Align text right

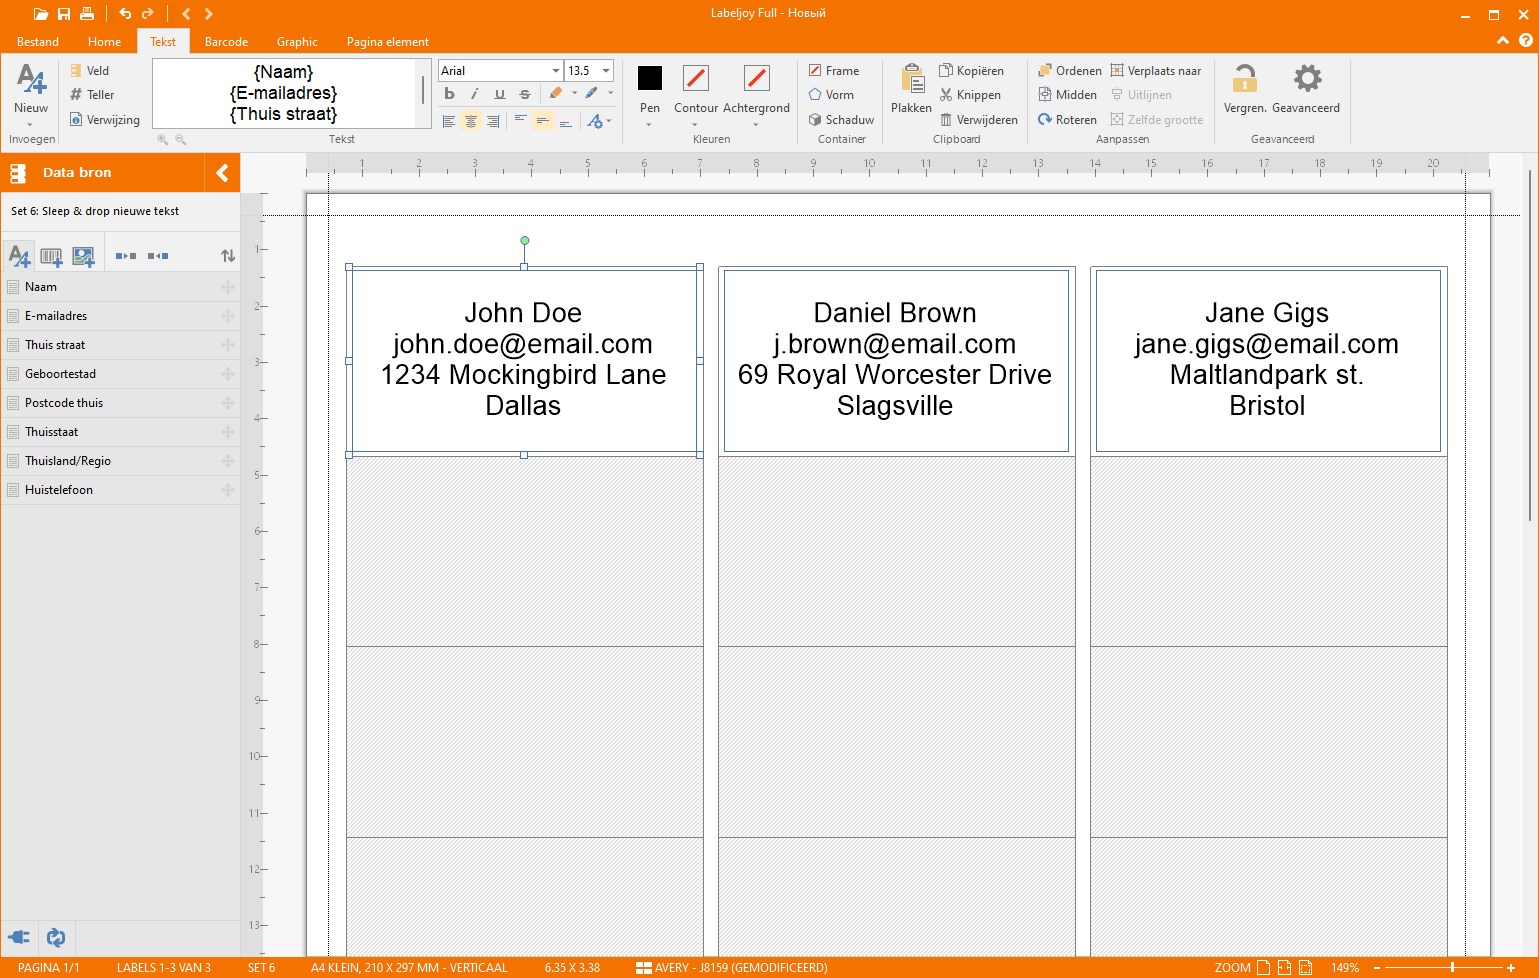coord(492,121)
